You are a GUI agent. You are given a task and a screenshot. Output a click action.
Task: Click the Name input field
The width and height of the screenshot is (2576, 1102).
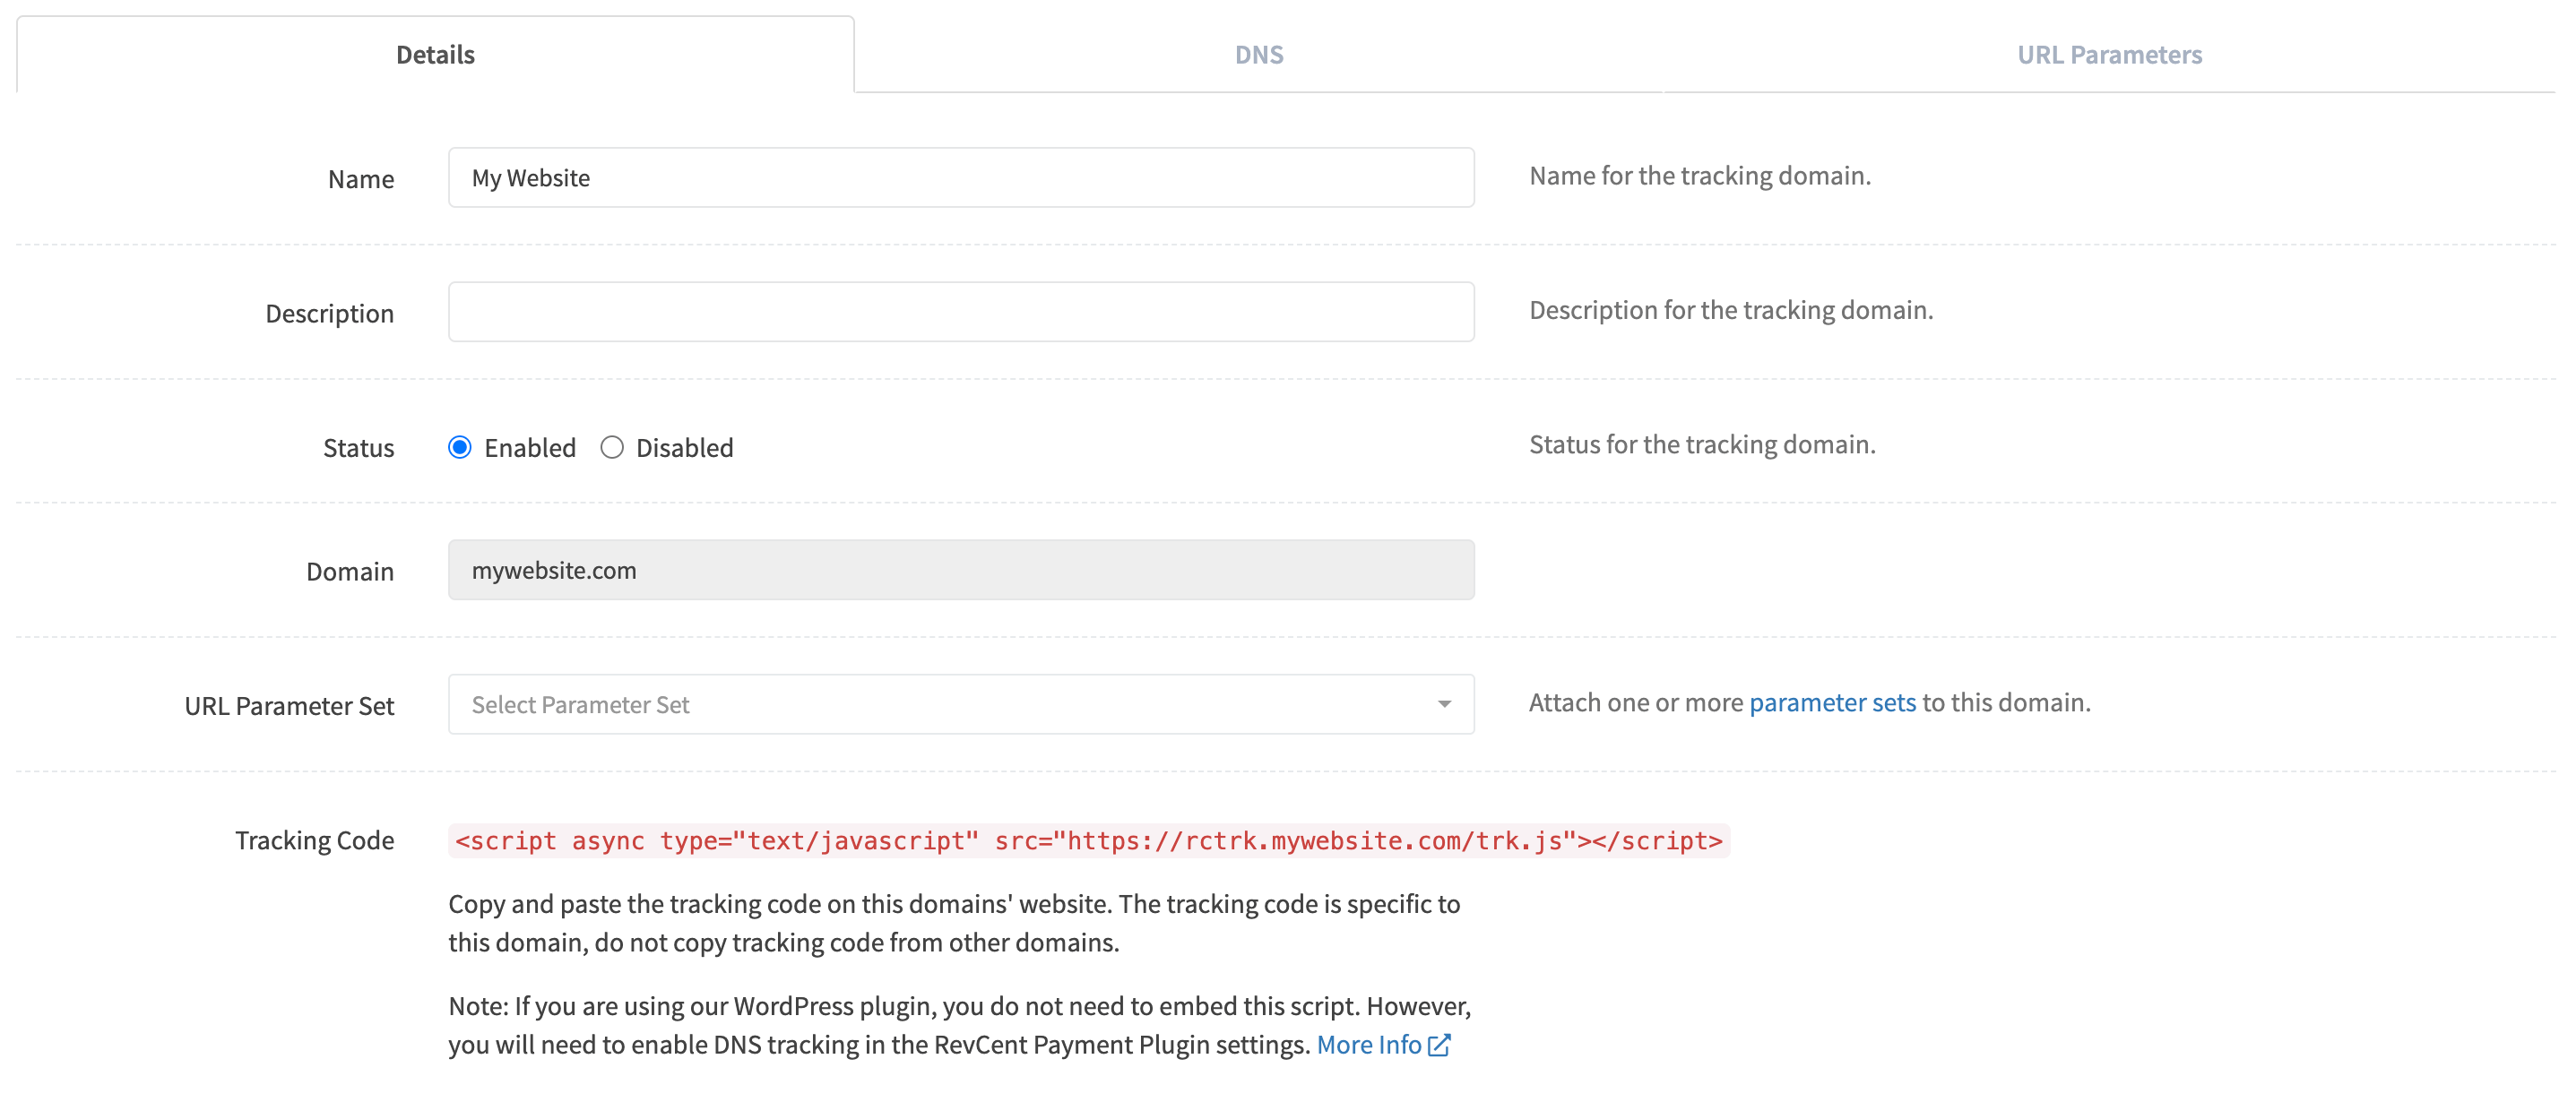961,178
